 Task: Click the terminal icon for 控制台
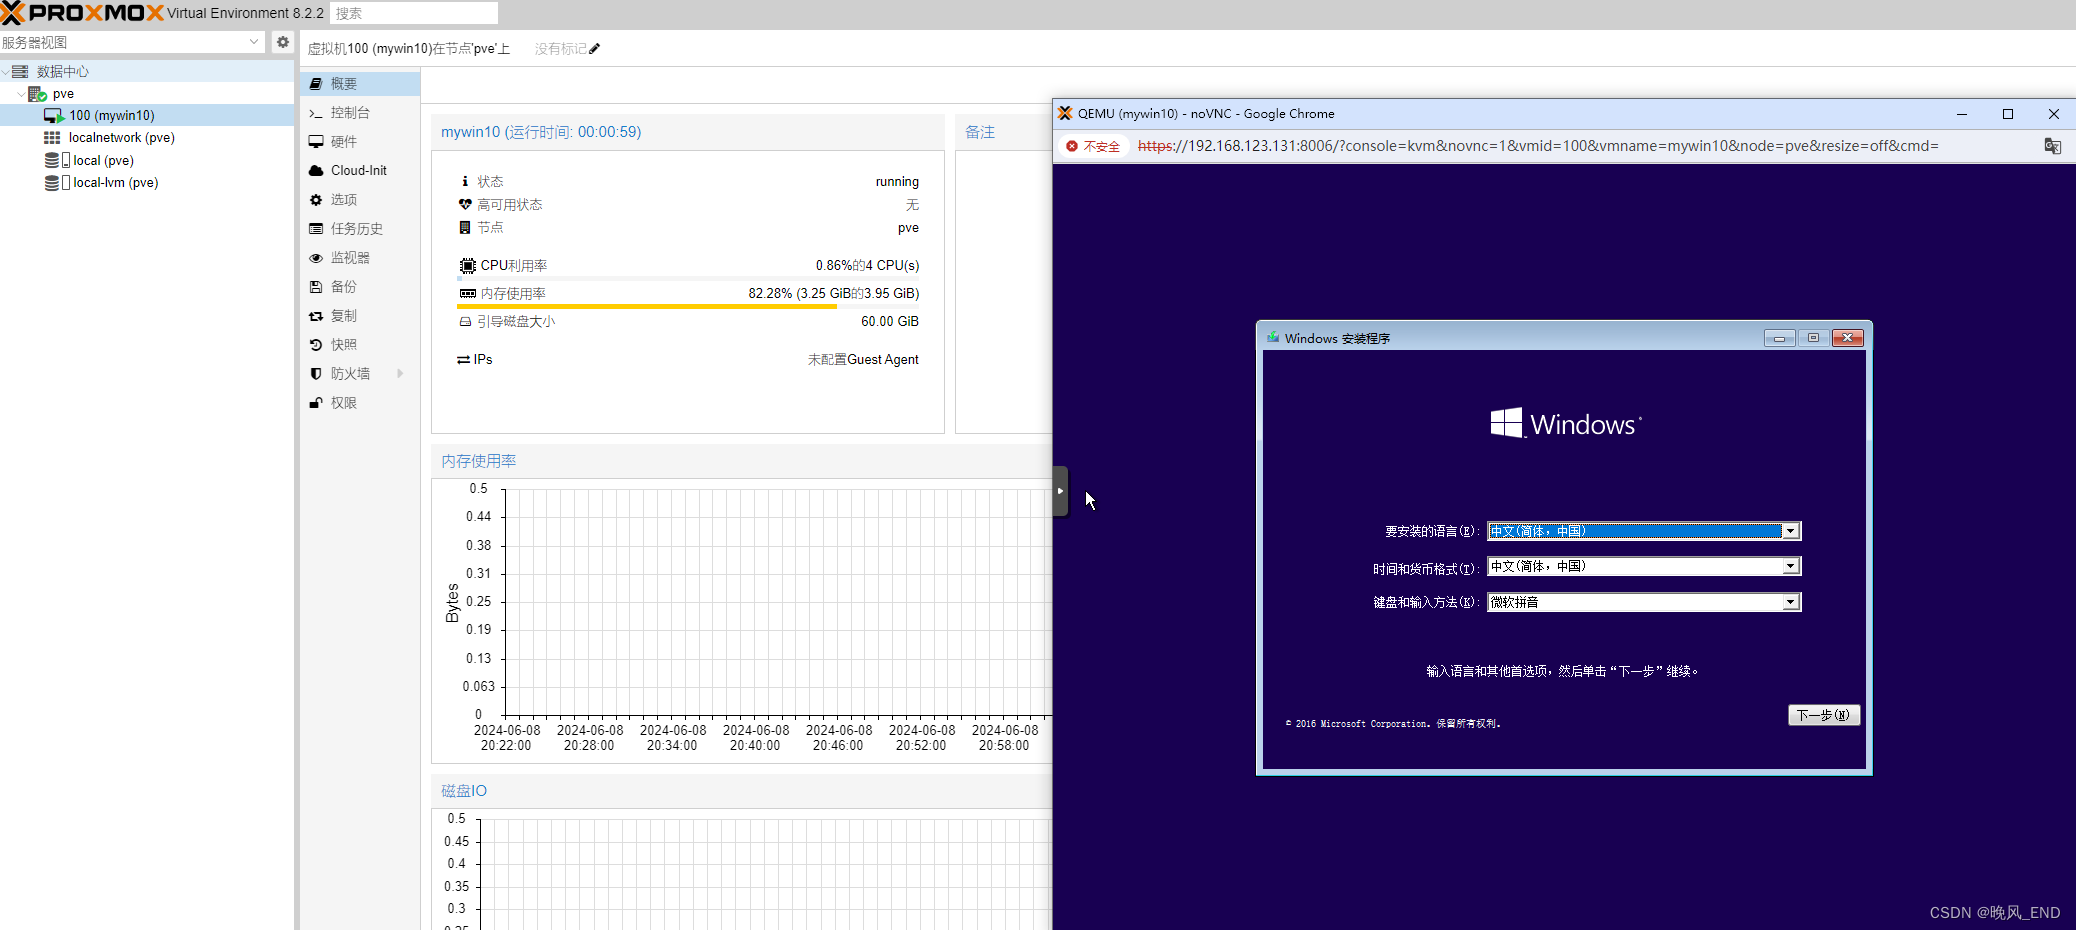(316, 113)
